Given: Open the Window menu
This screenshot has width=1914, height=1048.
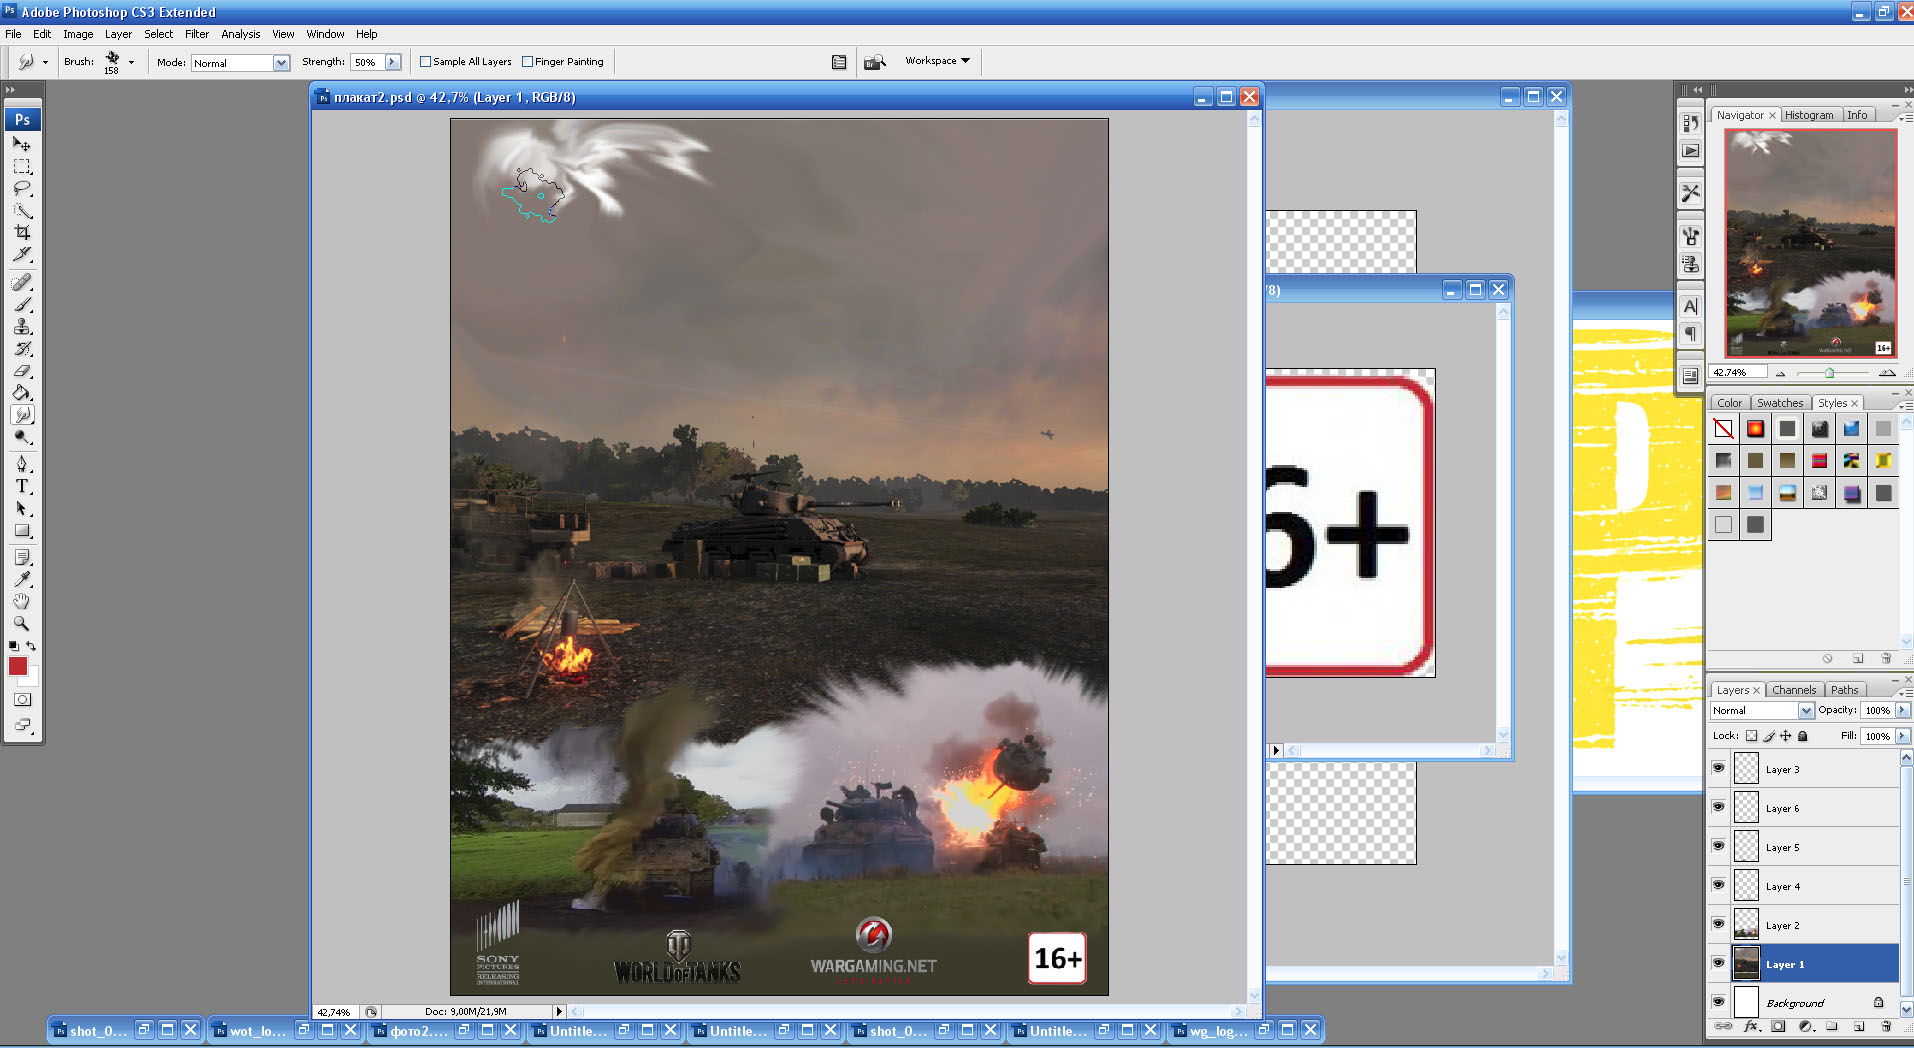Looking at the screenshot, I should pyautogui.click(x=325, y=34).
